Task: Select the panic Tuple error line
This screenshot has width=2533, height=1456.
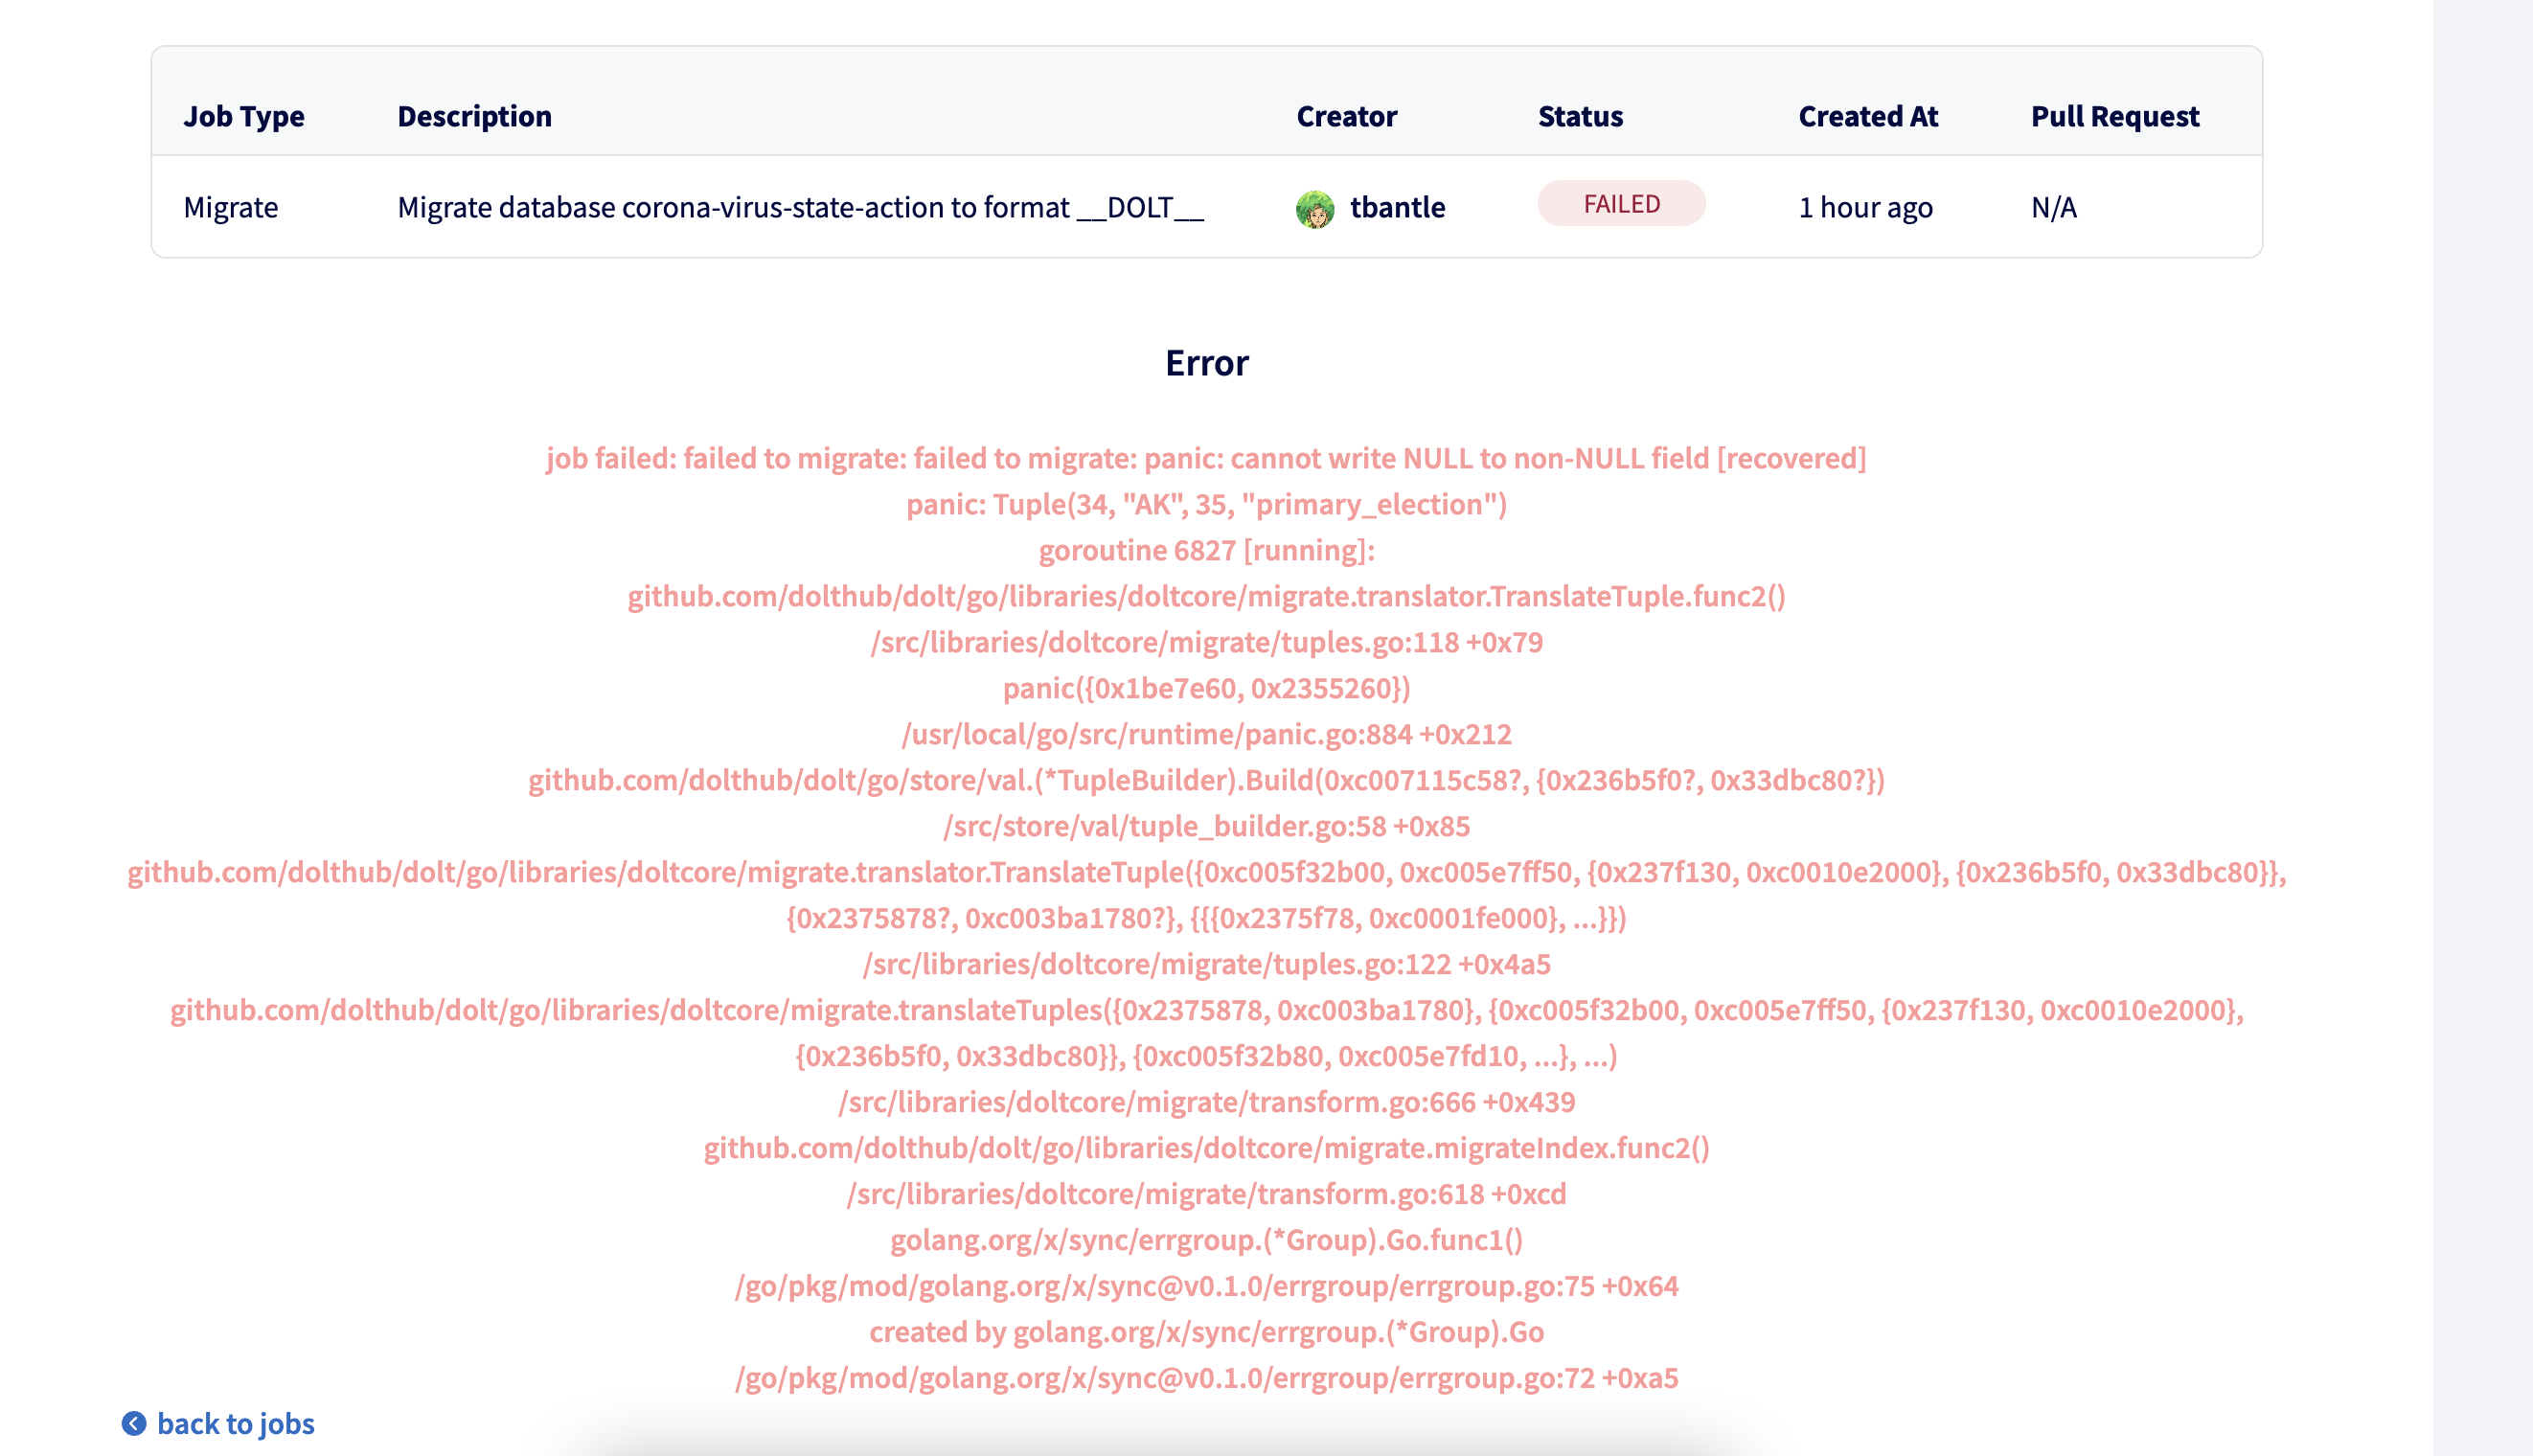Action: (x=1205, y=505)
